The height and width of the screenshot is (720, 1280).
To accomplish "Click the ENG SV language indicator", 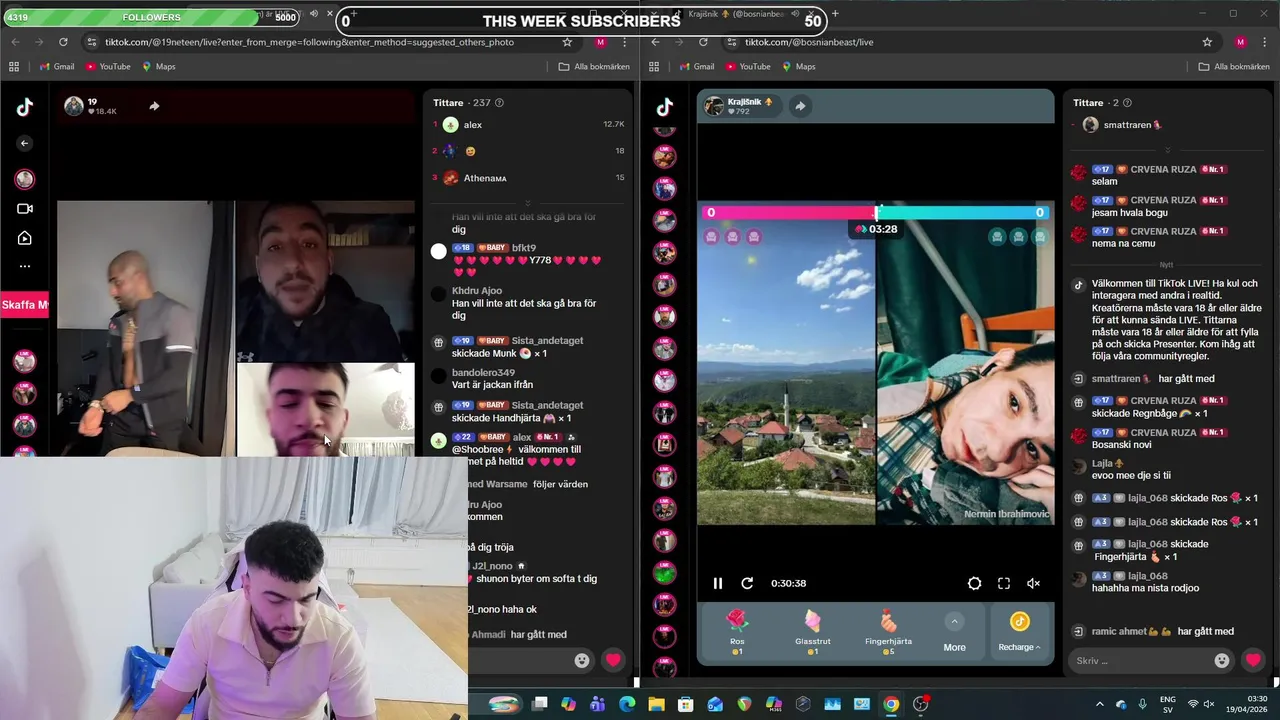I will pos(1167,704).
